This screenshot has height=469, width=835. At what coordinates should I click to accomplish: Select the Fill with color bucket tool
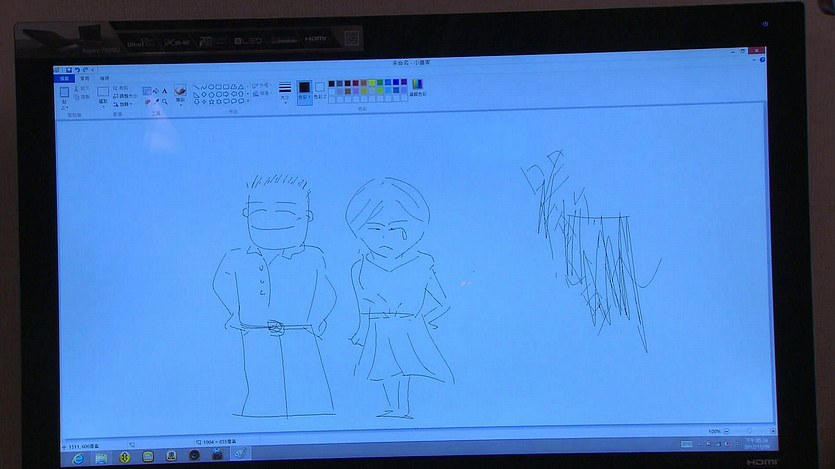coord(156,91)
